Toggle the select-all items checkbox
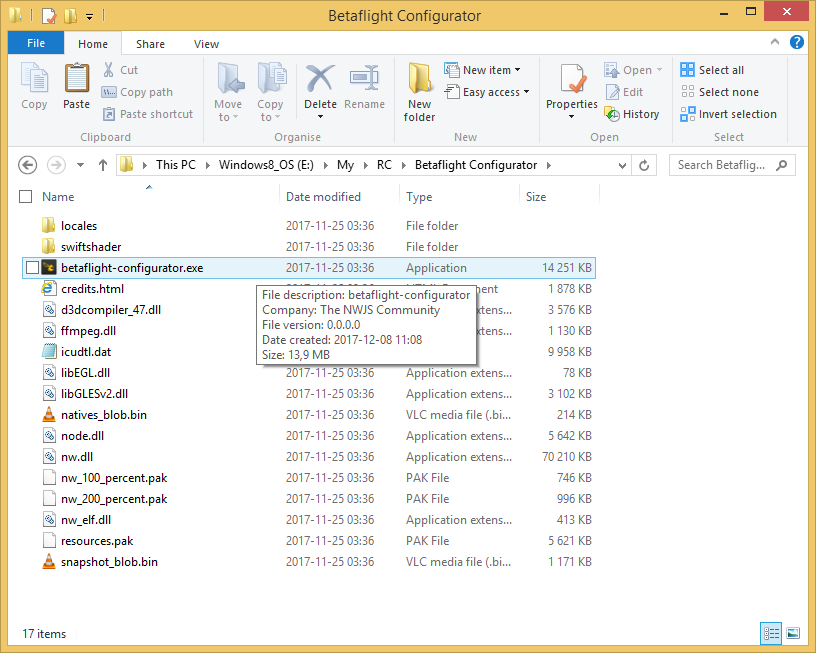This screenshot has width=816, height=653. click(x=26, y=197)
